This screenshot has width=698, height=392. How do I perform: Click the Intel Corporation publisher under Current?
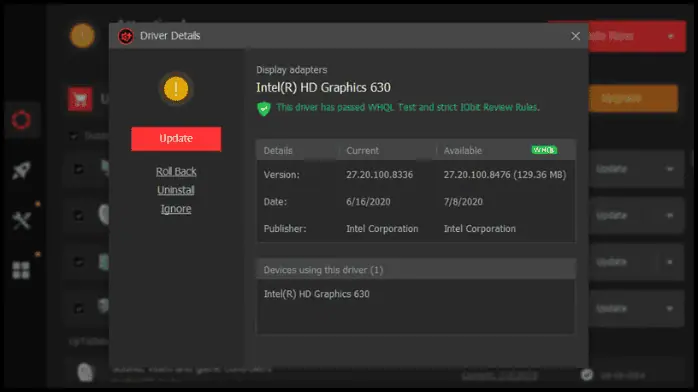(382, 229)
